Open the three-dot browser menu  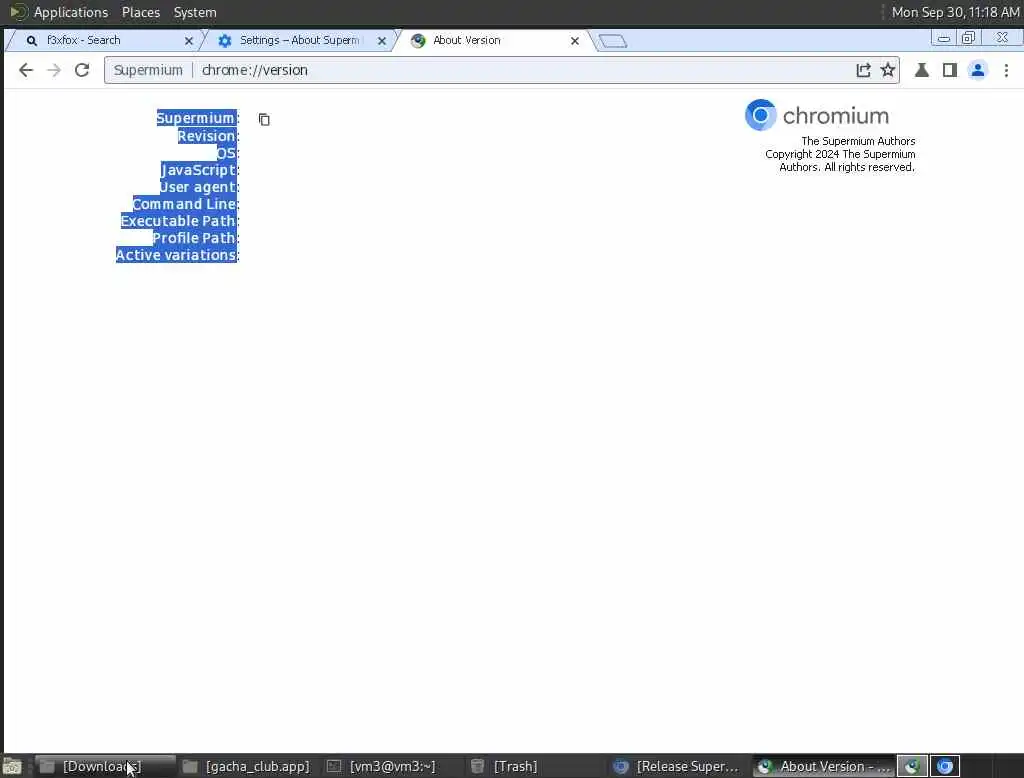[1006, 70]
